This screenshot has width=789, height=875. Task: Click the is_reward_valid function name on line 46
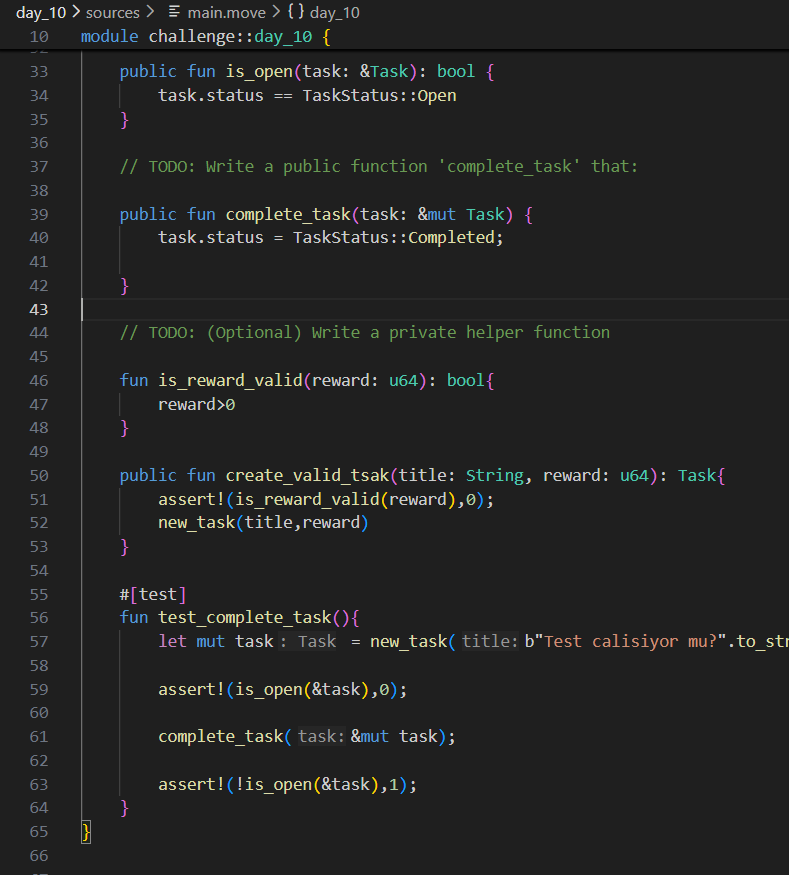click(230, 381)
